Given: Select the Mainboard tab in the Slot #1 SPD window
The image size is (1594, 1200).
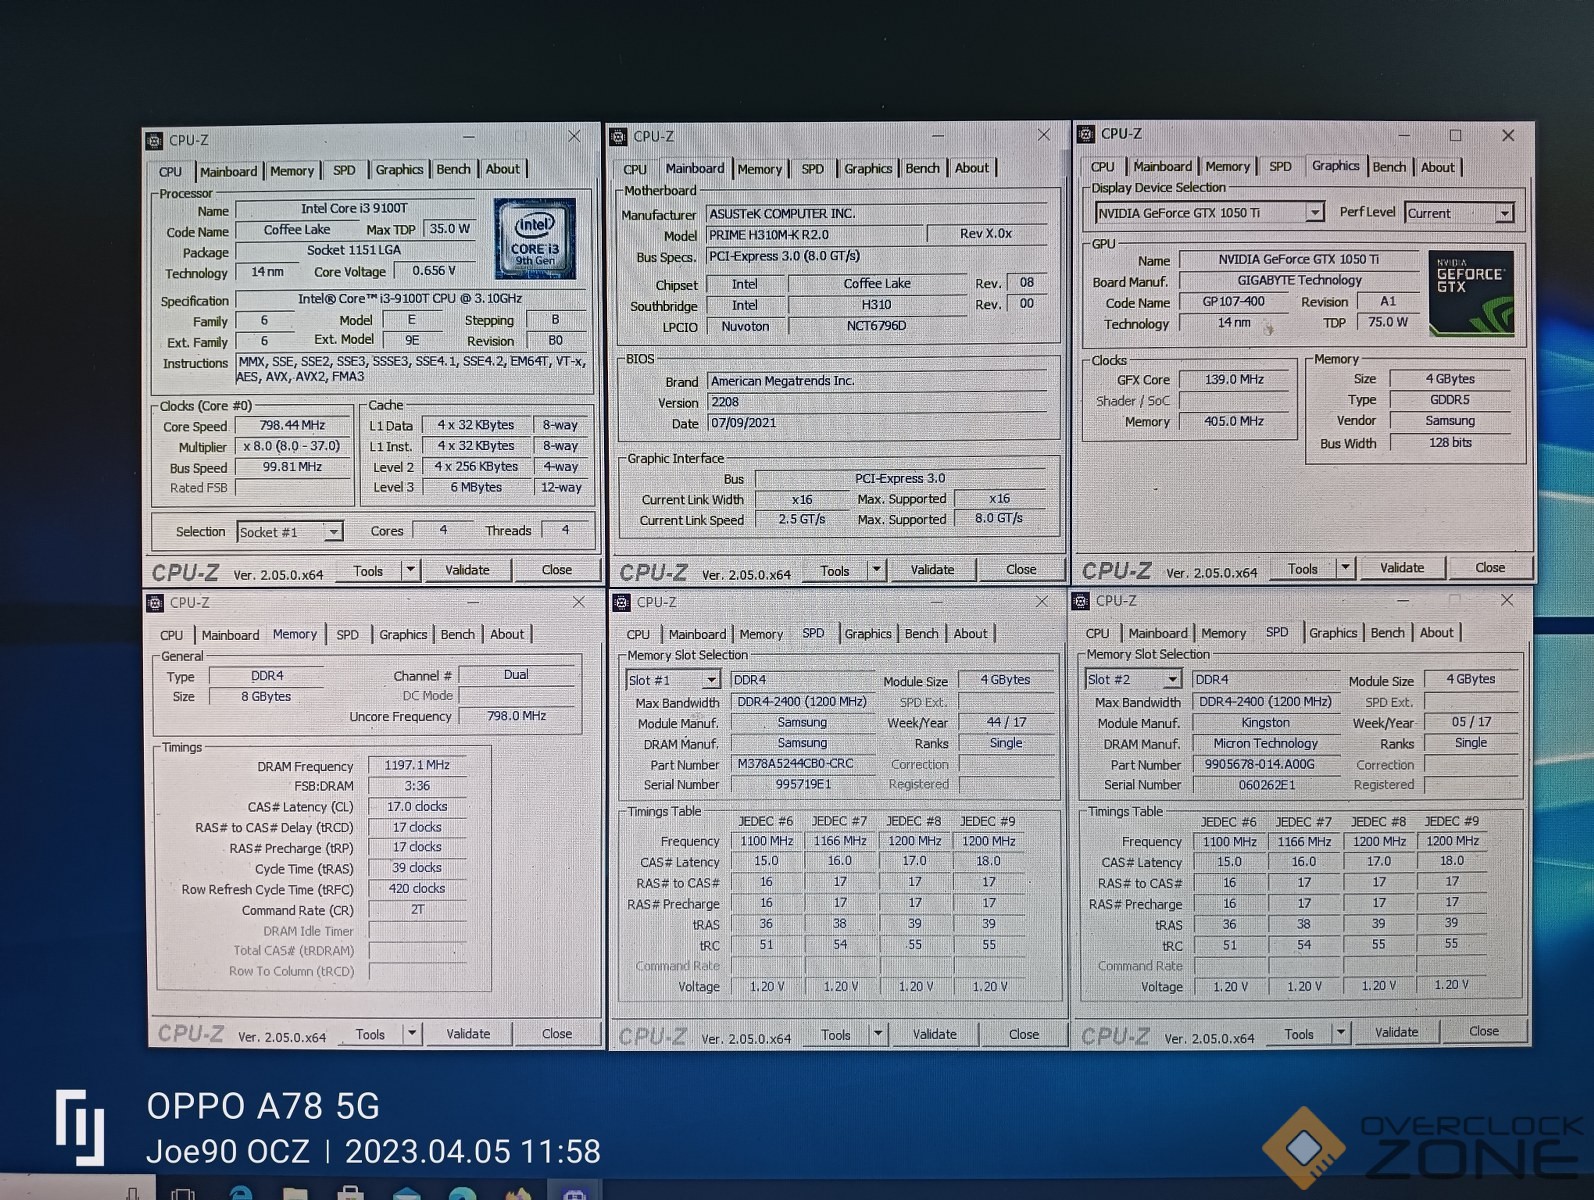Looking at the screenshot, I should pos(697,634).
